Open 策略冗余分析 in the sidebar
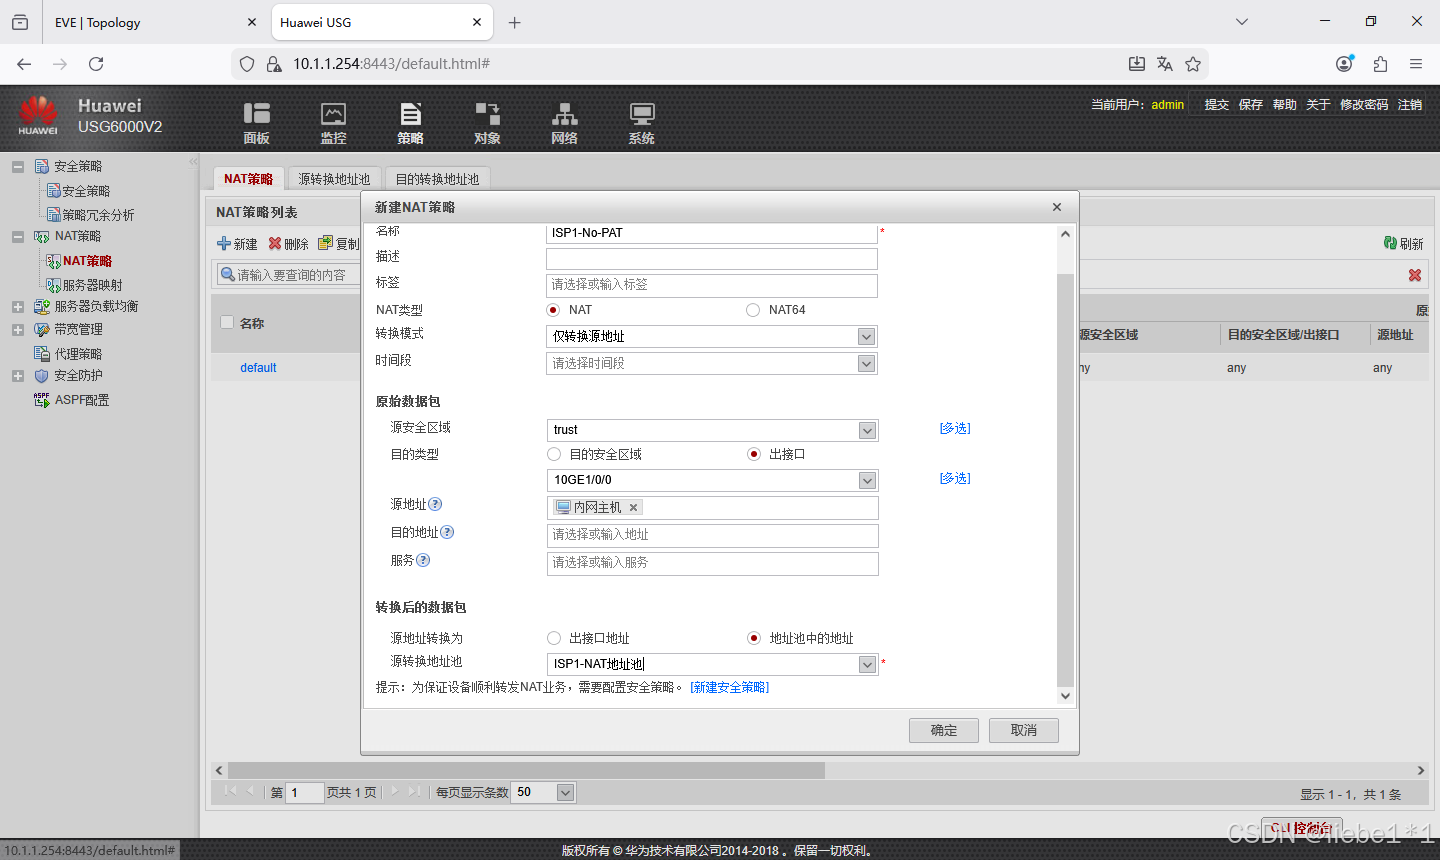 point(98,215)
